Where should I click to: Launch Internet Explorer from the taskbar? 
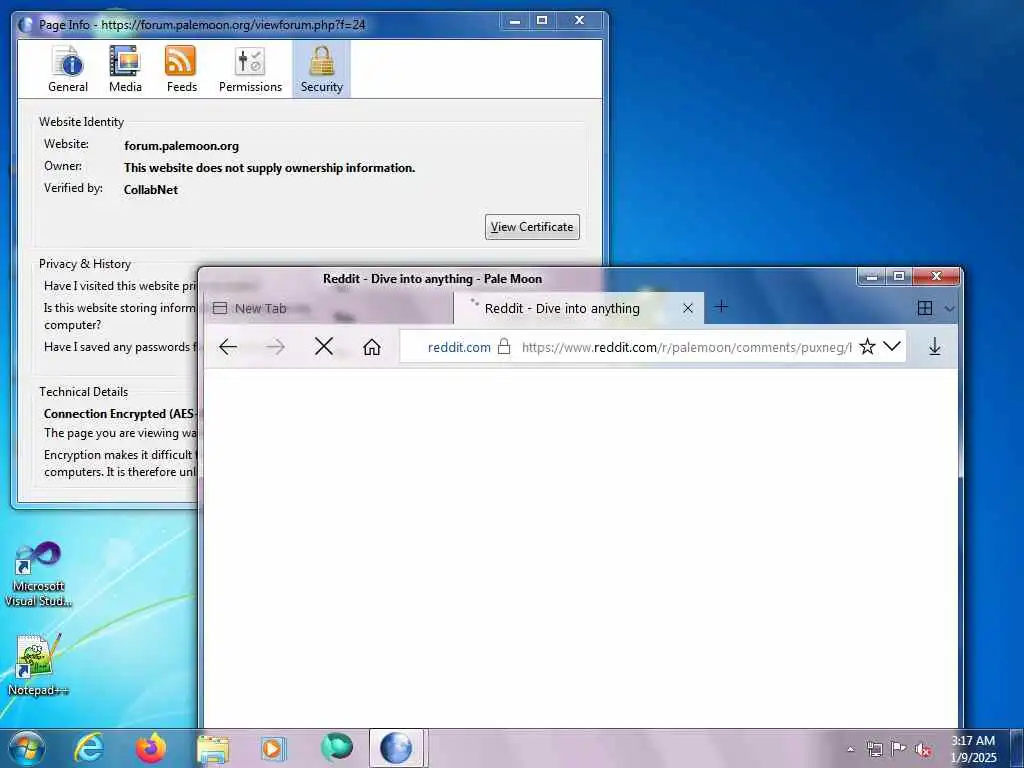click(89, 748)
